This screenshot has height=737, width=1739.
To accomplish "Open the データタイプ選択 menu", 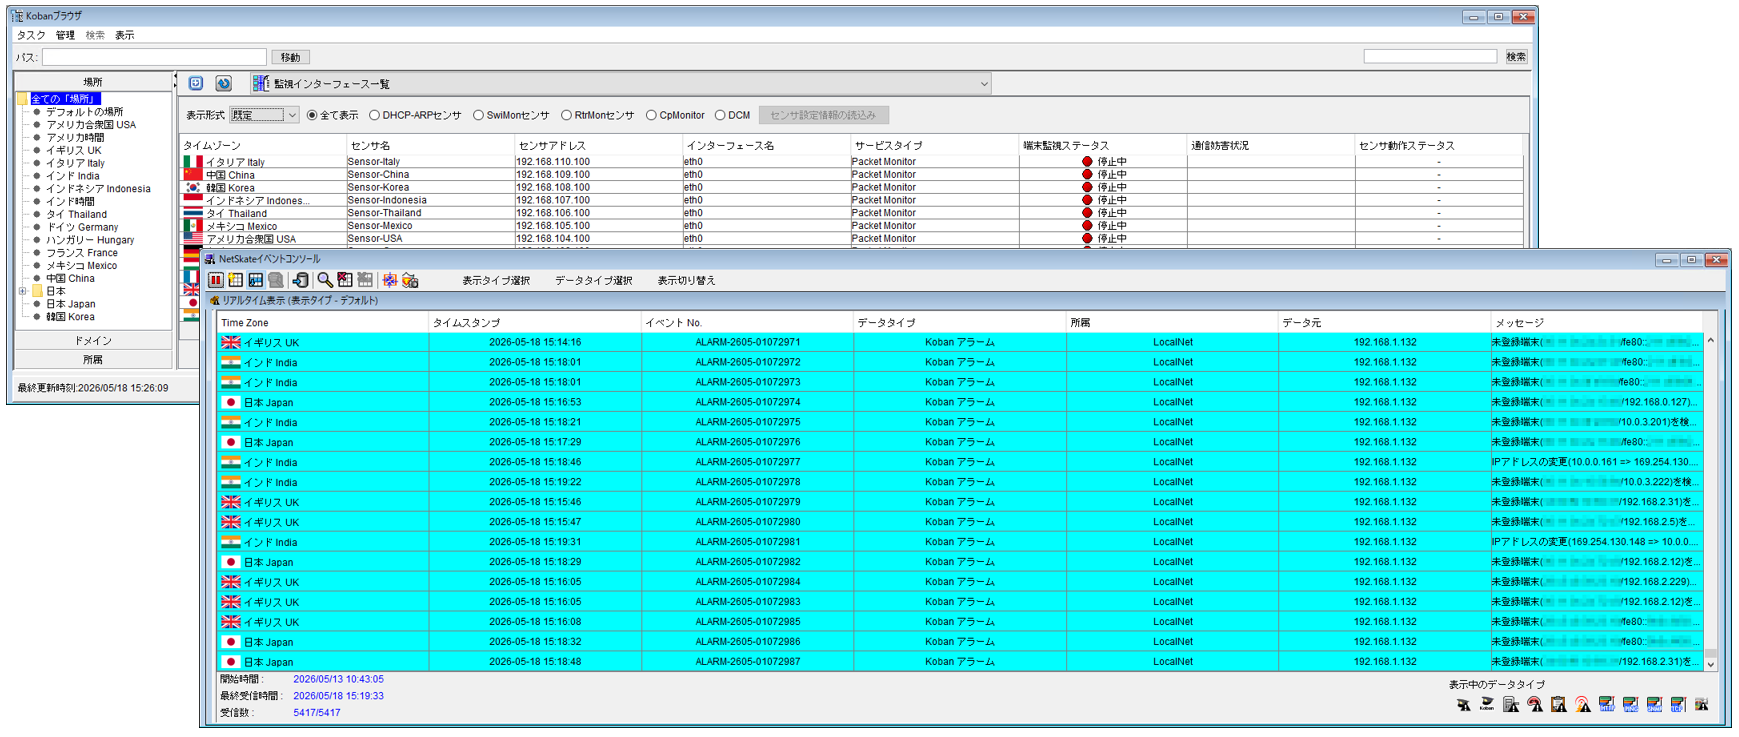I will (594, 281).
